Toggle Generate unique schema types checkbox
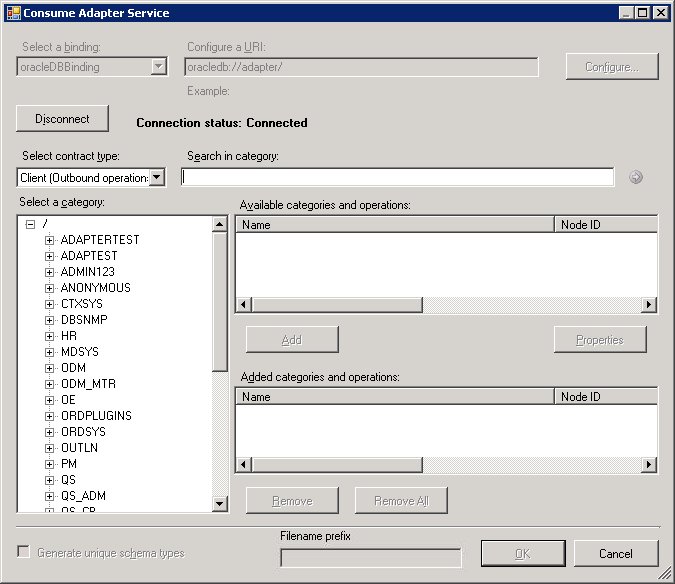 click(x=23, y=552)
